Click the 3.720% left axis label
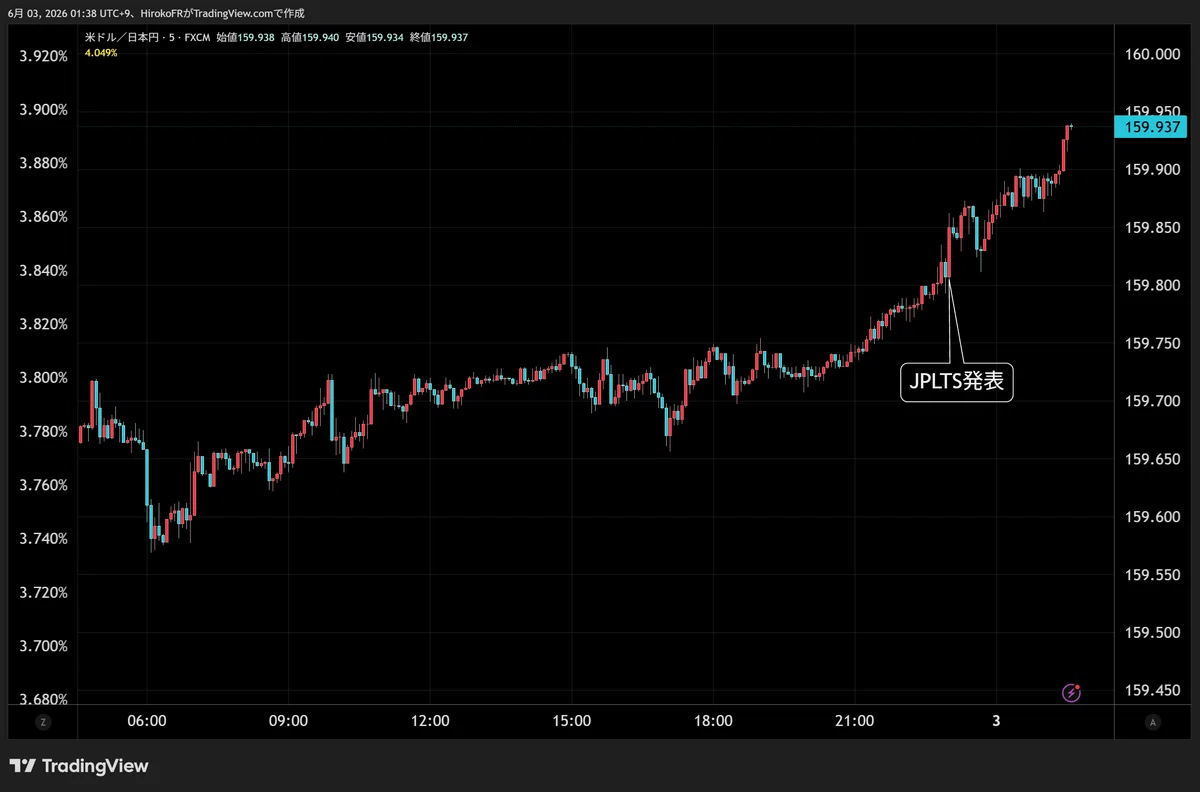The width and height of the screenshot is (1200, 792). 44,592
